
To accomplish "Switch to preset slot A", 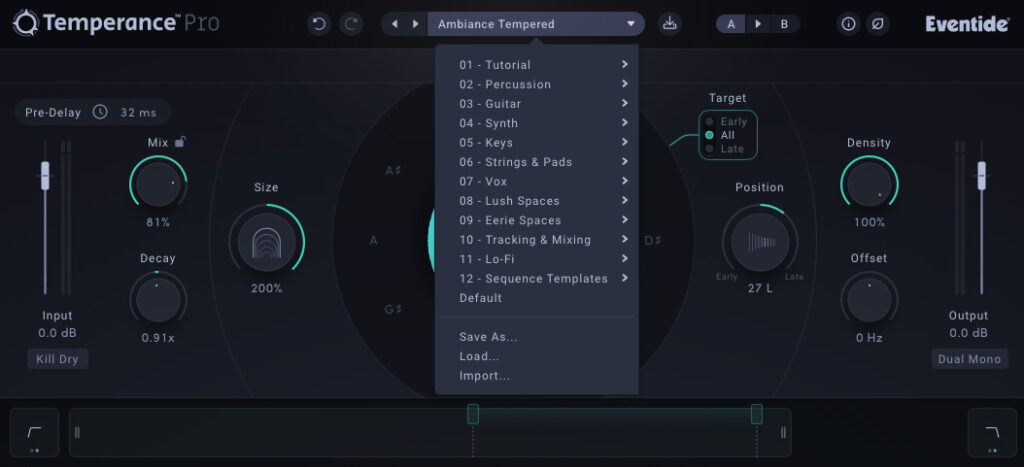I will (x=731, y=24).
